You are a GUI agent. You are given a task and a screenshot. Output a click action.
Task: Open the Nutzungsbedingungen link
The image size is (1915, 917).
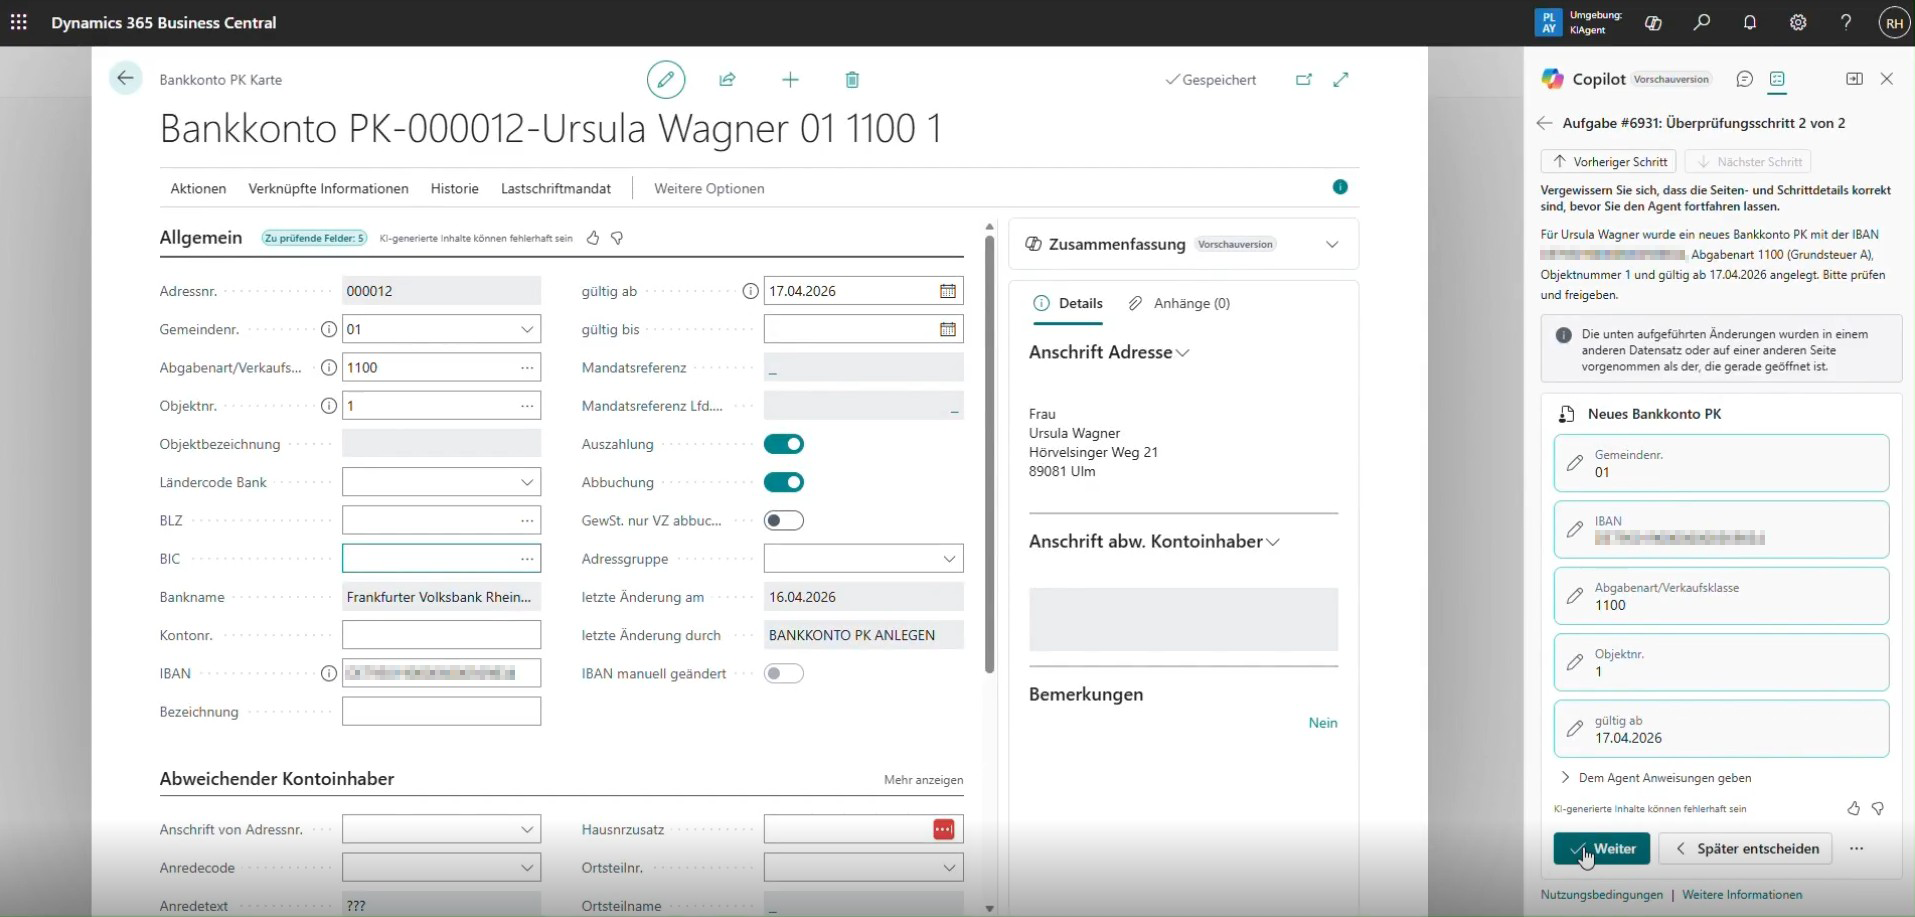click(1602, 894)
